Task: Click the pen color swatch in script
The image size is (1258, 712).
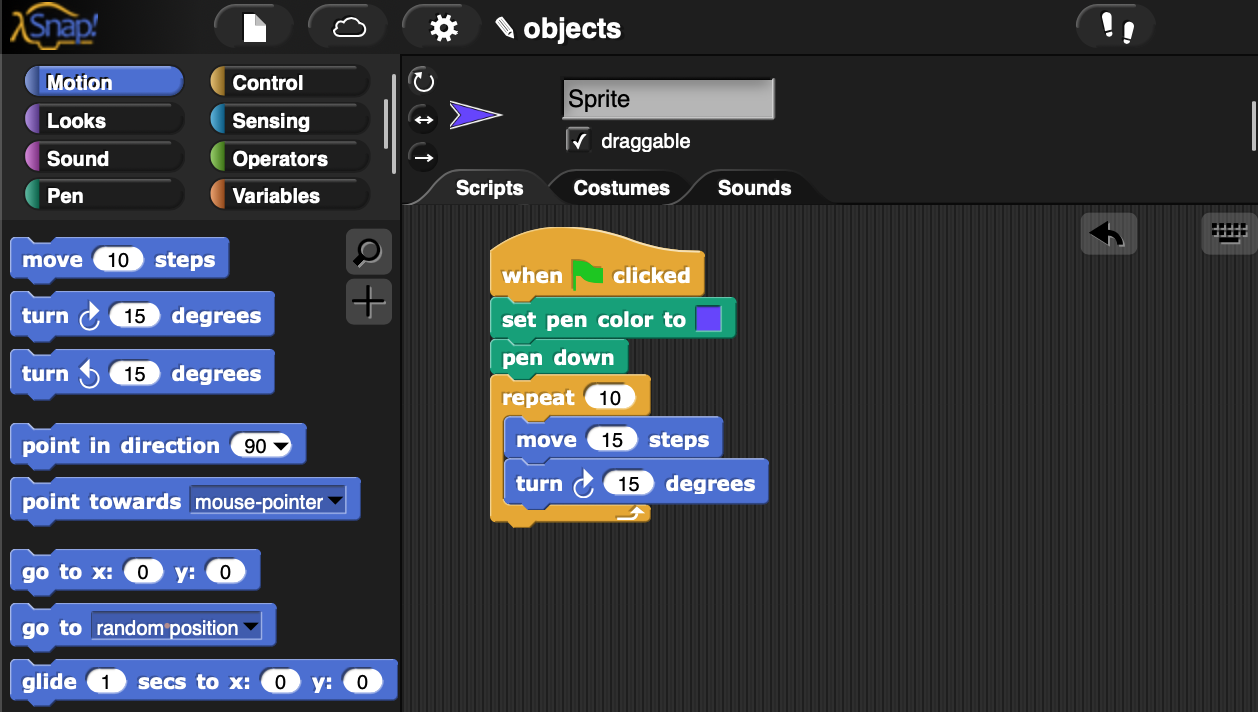Action: [x=708, y=320]
